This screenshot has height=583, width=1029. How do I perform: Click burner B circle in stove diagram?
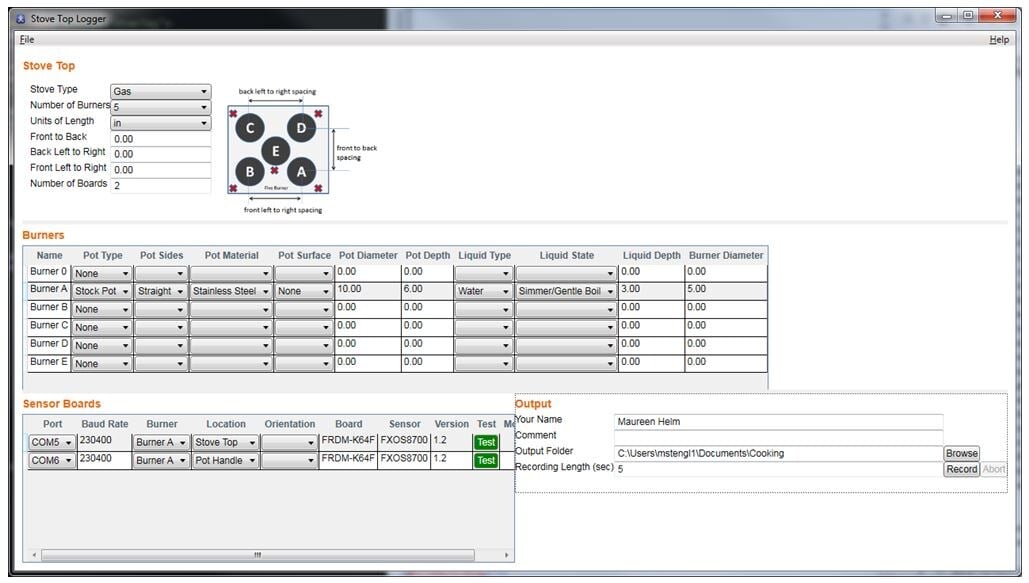coord(249,171)
